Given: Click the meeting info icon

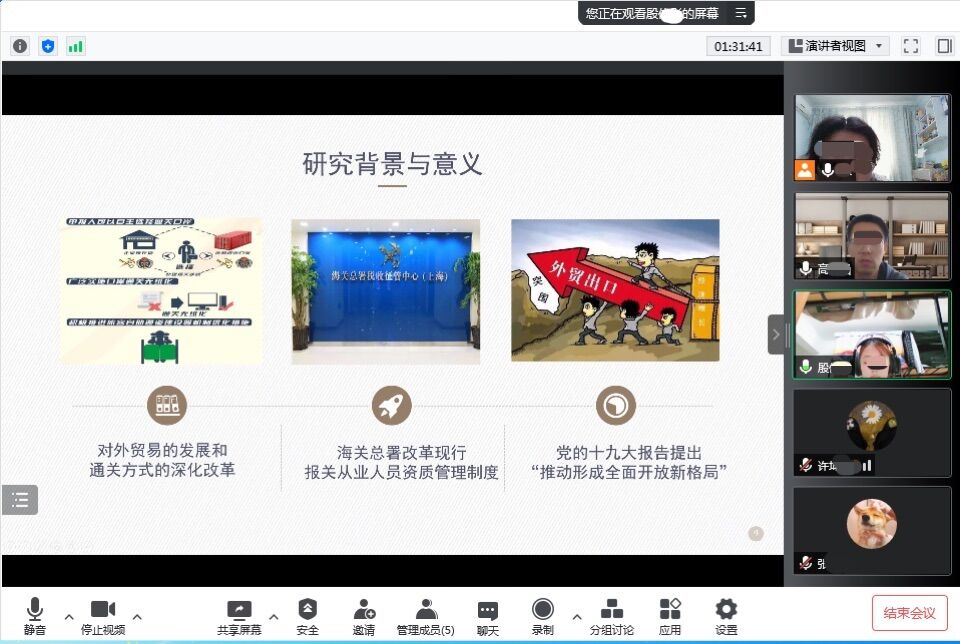Looking at the screenshot, I should 20,46.
